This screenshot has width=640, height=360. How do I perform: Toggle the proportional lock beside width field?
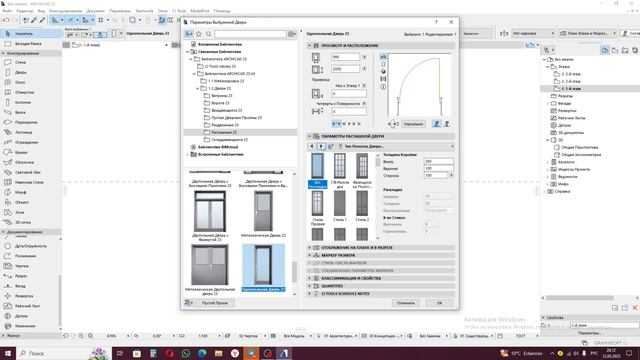click(x=364, y=57)
